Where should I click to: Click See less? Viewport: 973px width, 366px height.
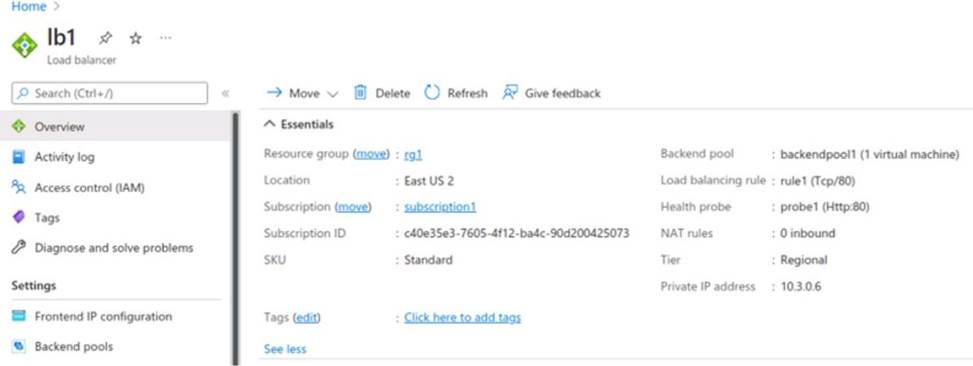point(285,349)
